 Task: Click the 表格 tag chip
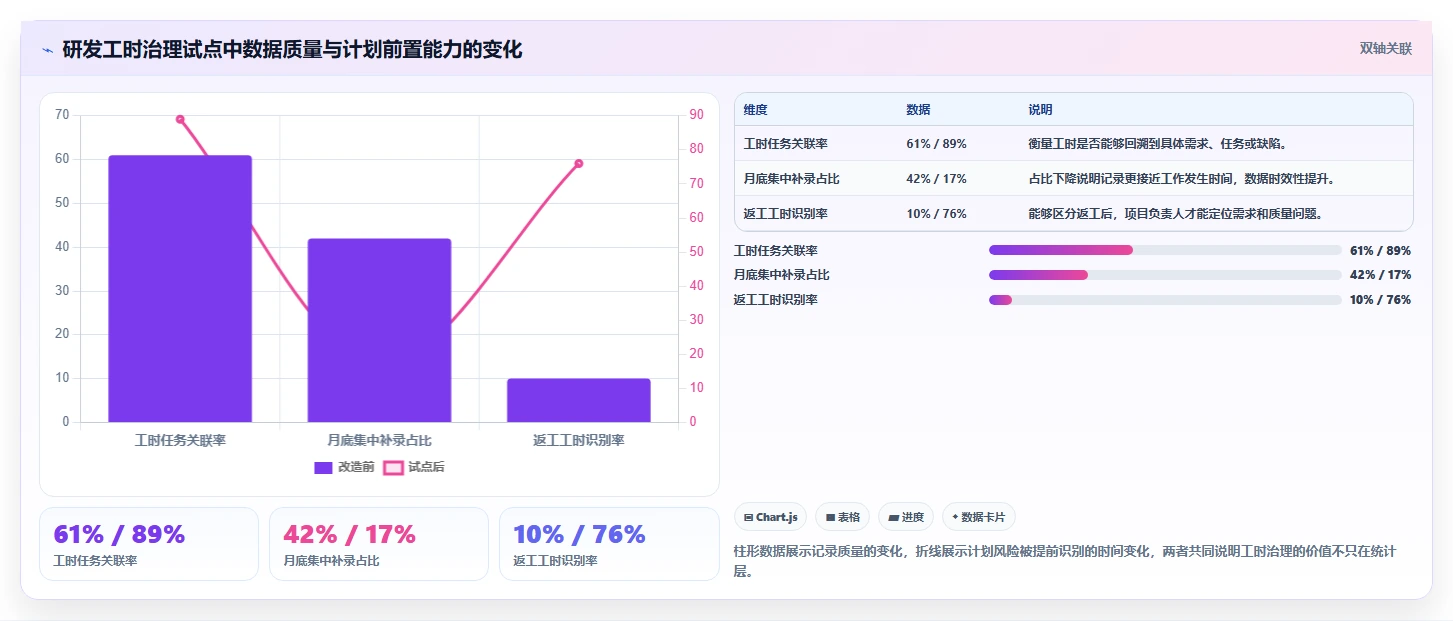pyautogui.click(x=843, y=517)
